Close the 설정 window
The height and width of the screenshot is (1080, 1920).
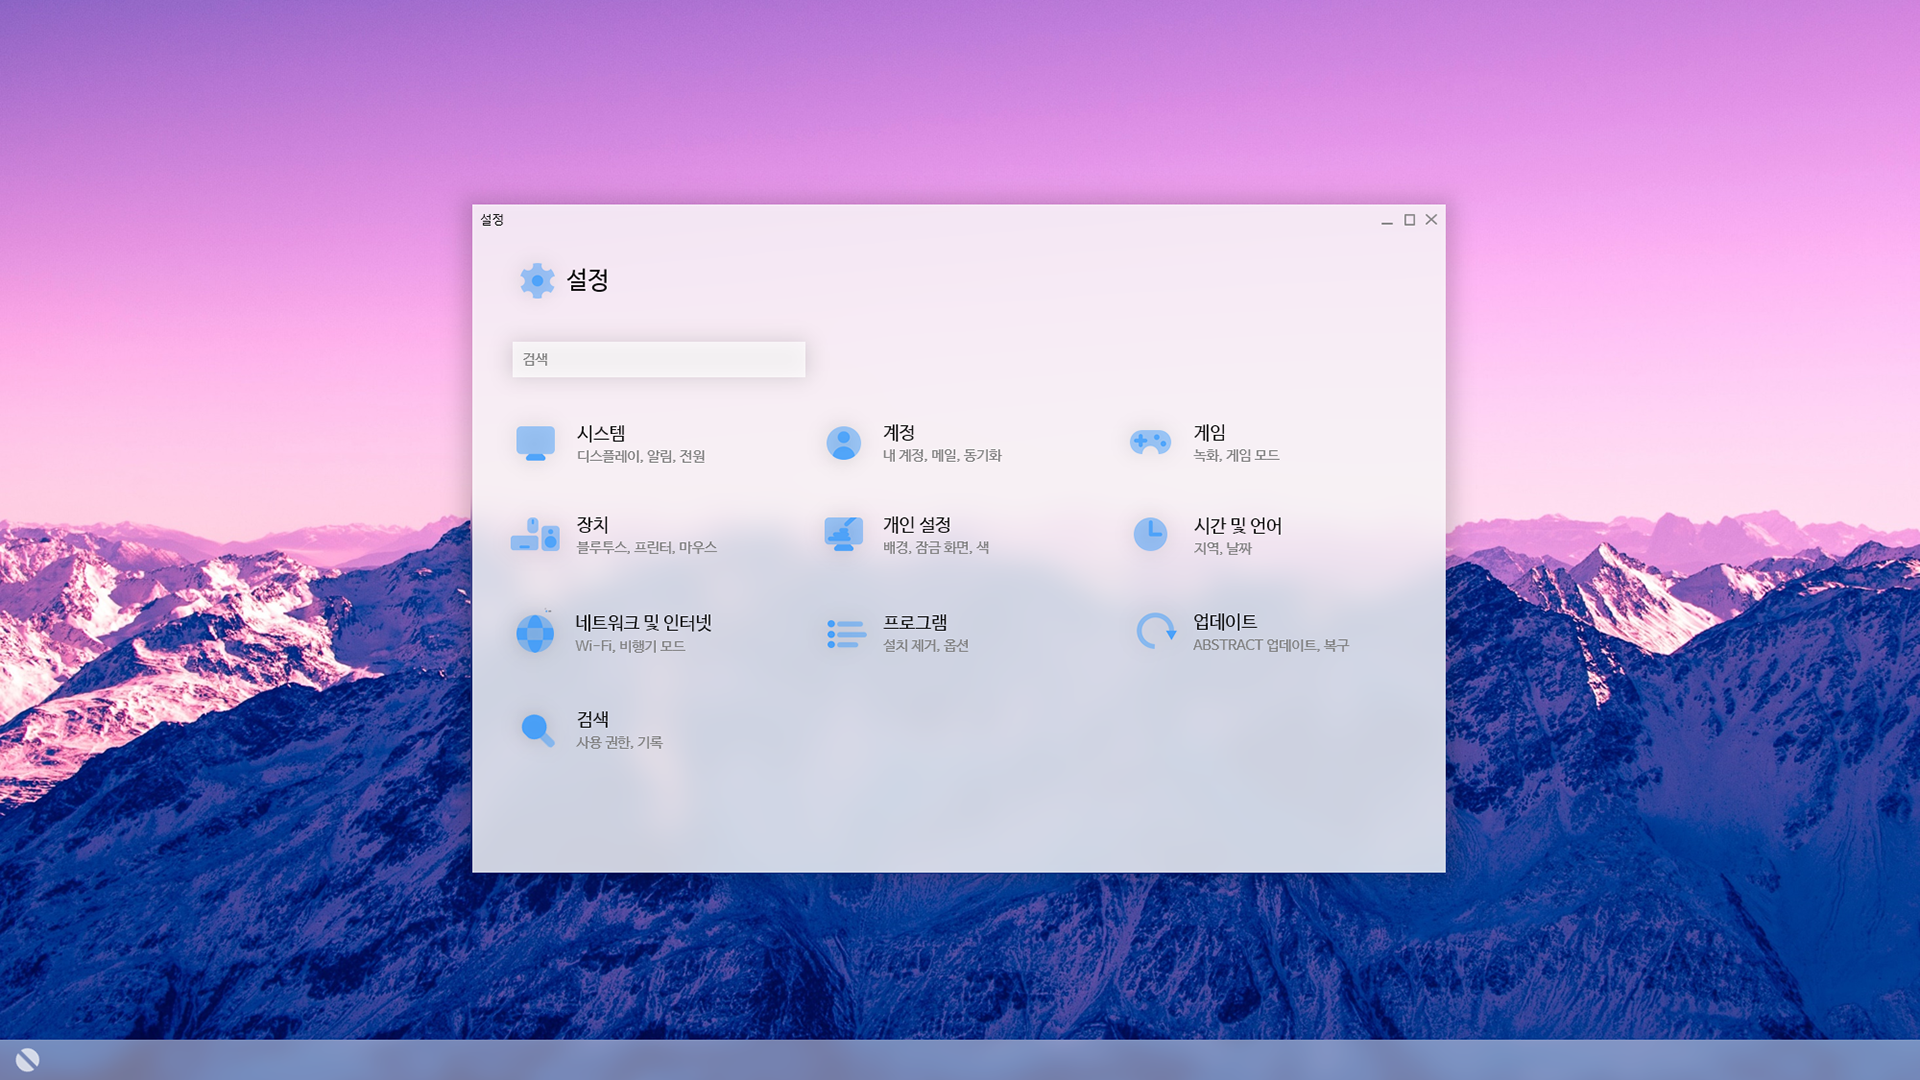tap(1431, 220)
